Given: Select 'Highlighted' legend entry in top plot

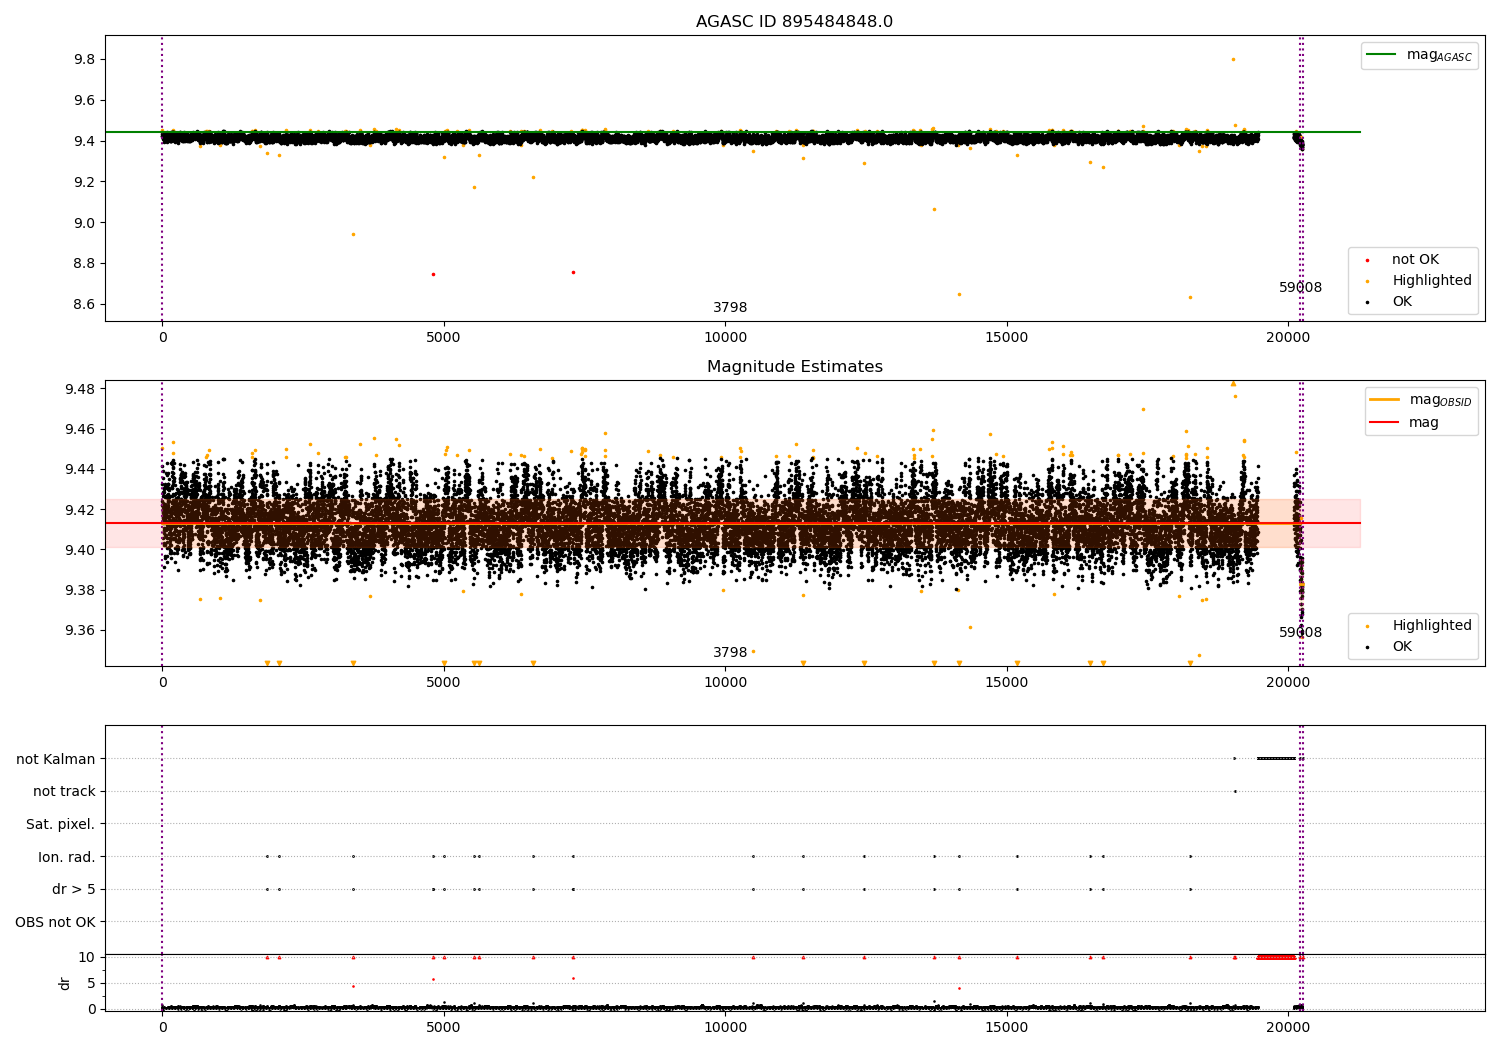Looking at the screenshot, I should point(1431,281).
